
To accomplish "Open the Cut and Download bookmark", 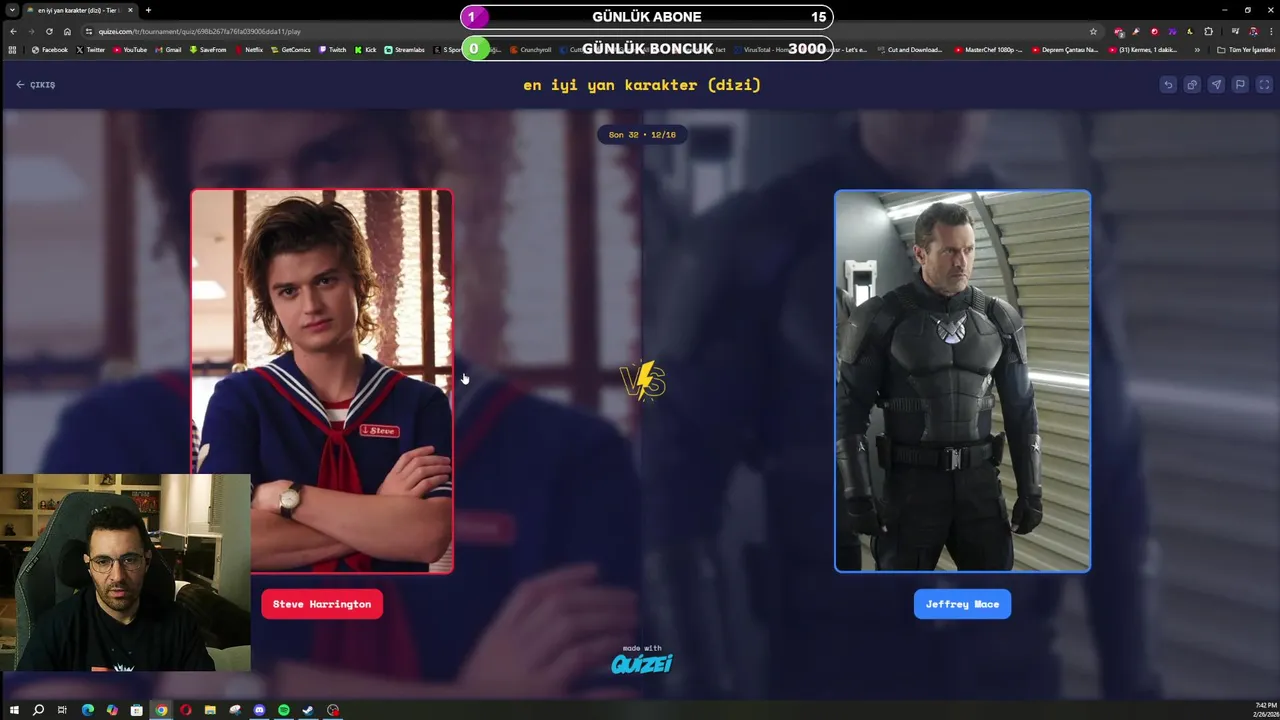I will pyautogui.click(x=911, y=49).
